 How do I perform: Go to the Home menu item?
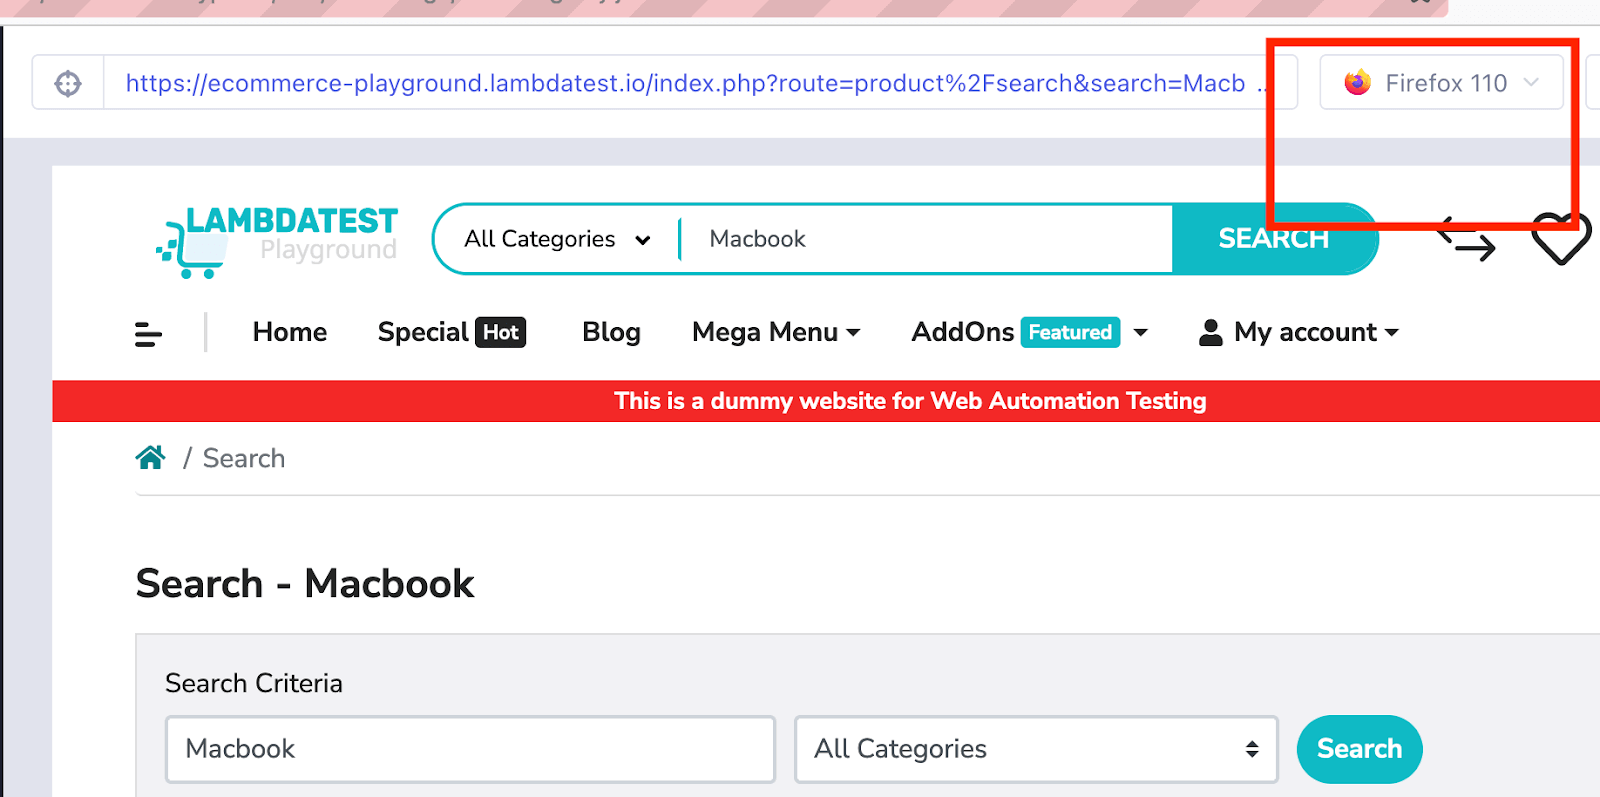[x=290, y=332]
